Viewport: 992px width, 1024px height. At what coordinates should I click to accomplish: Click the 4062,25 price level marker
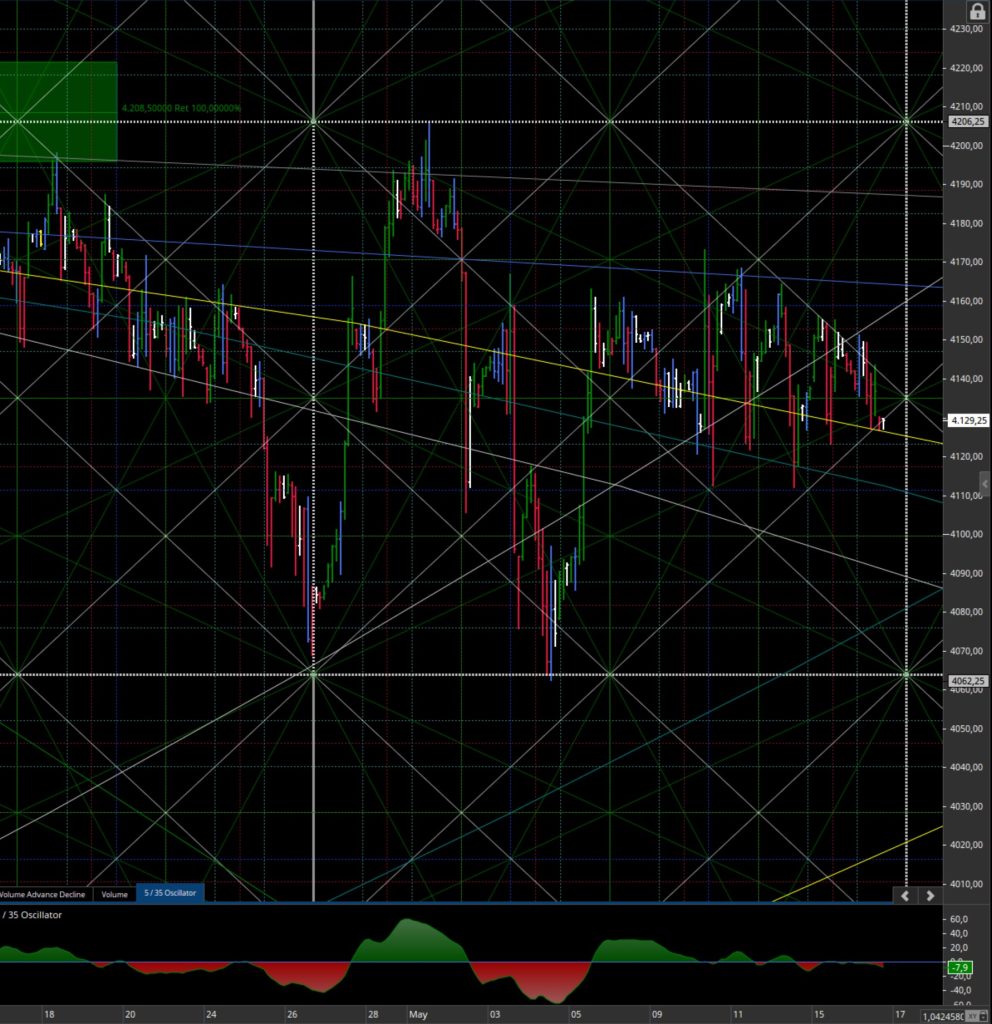pyautogui.click(x=967, y=680)
